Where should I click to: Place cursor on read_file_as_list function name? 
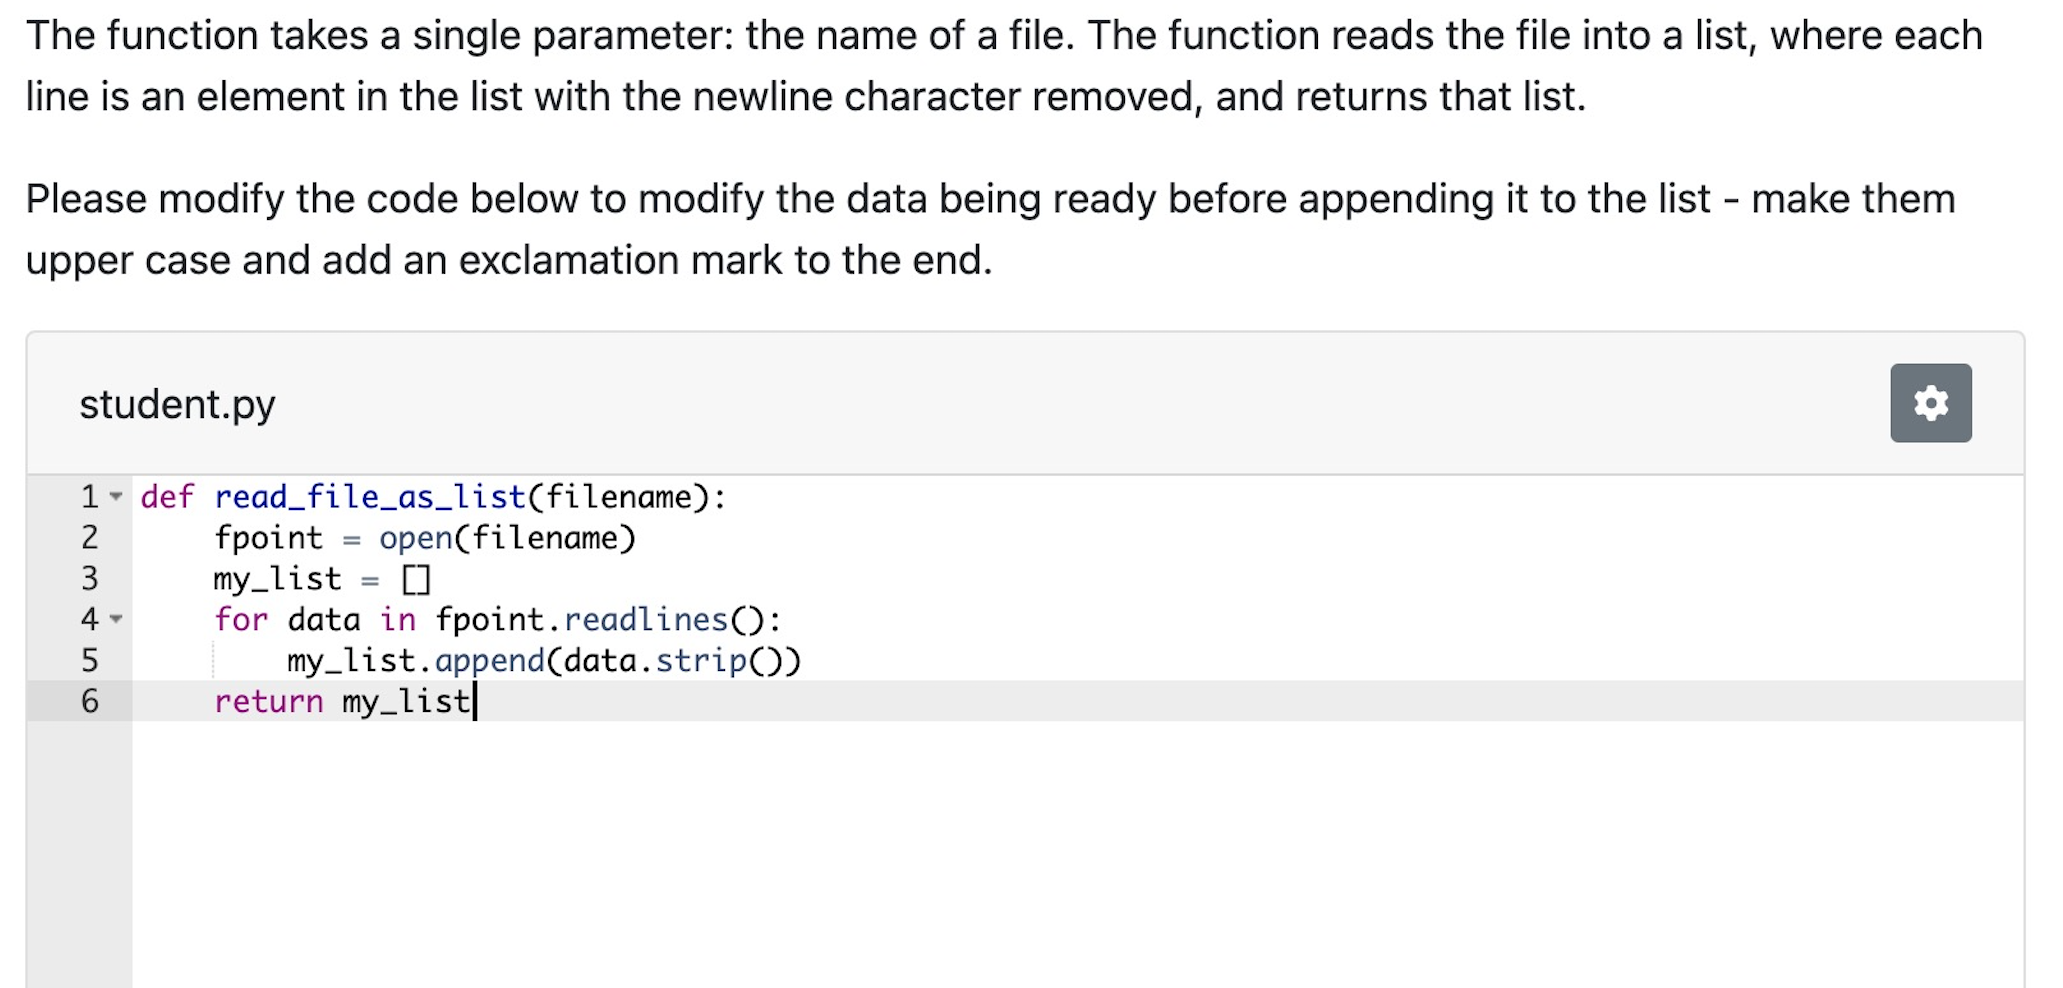[370, 497]
